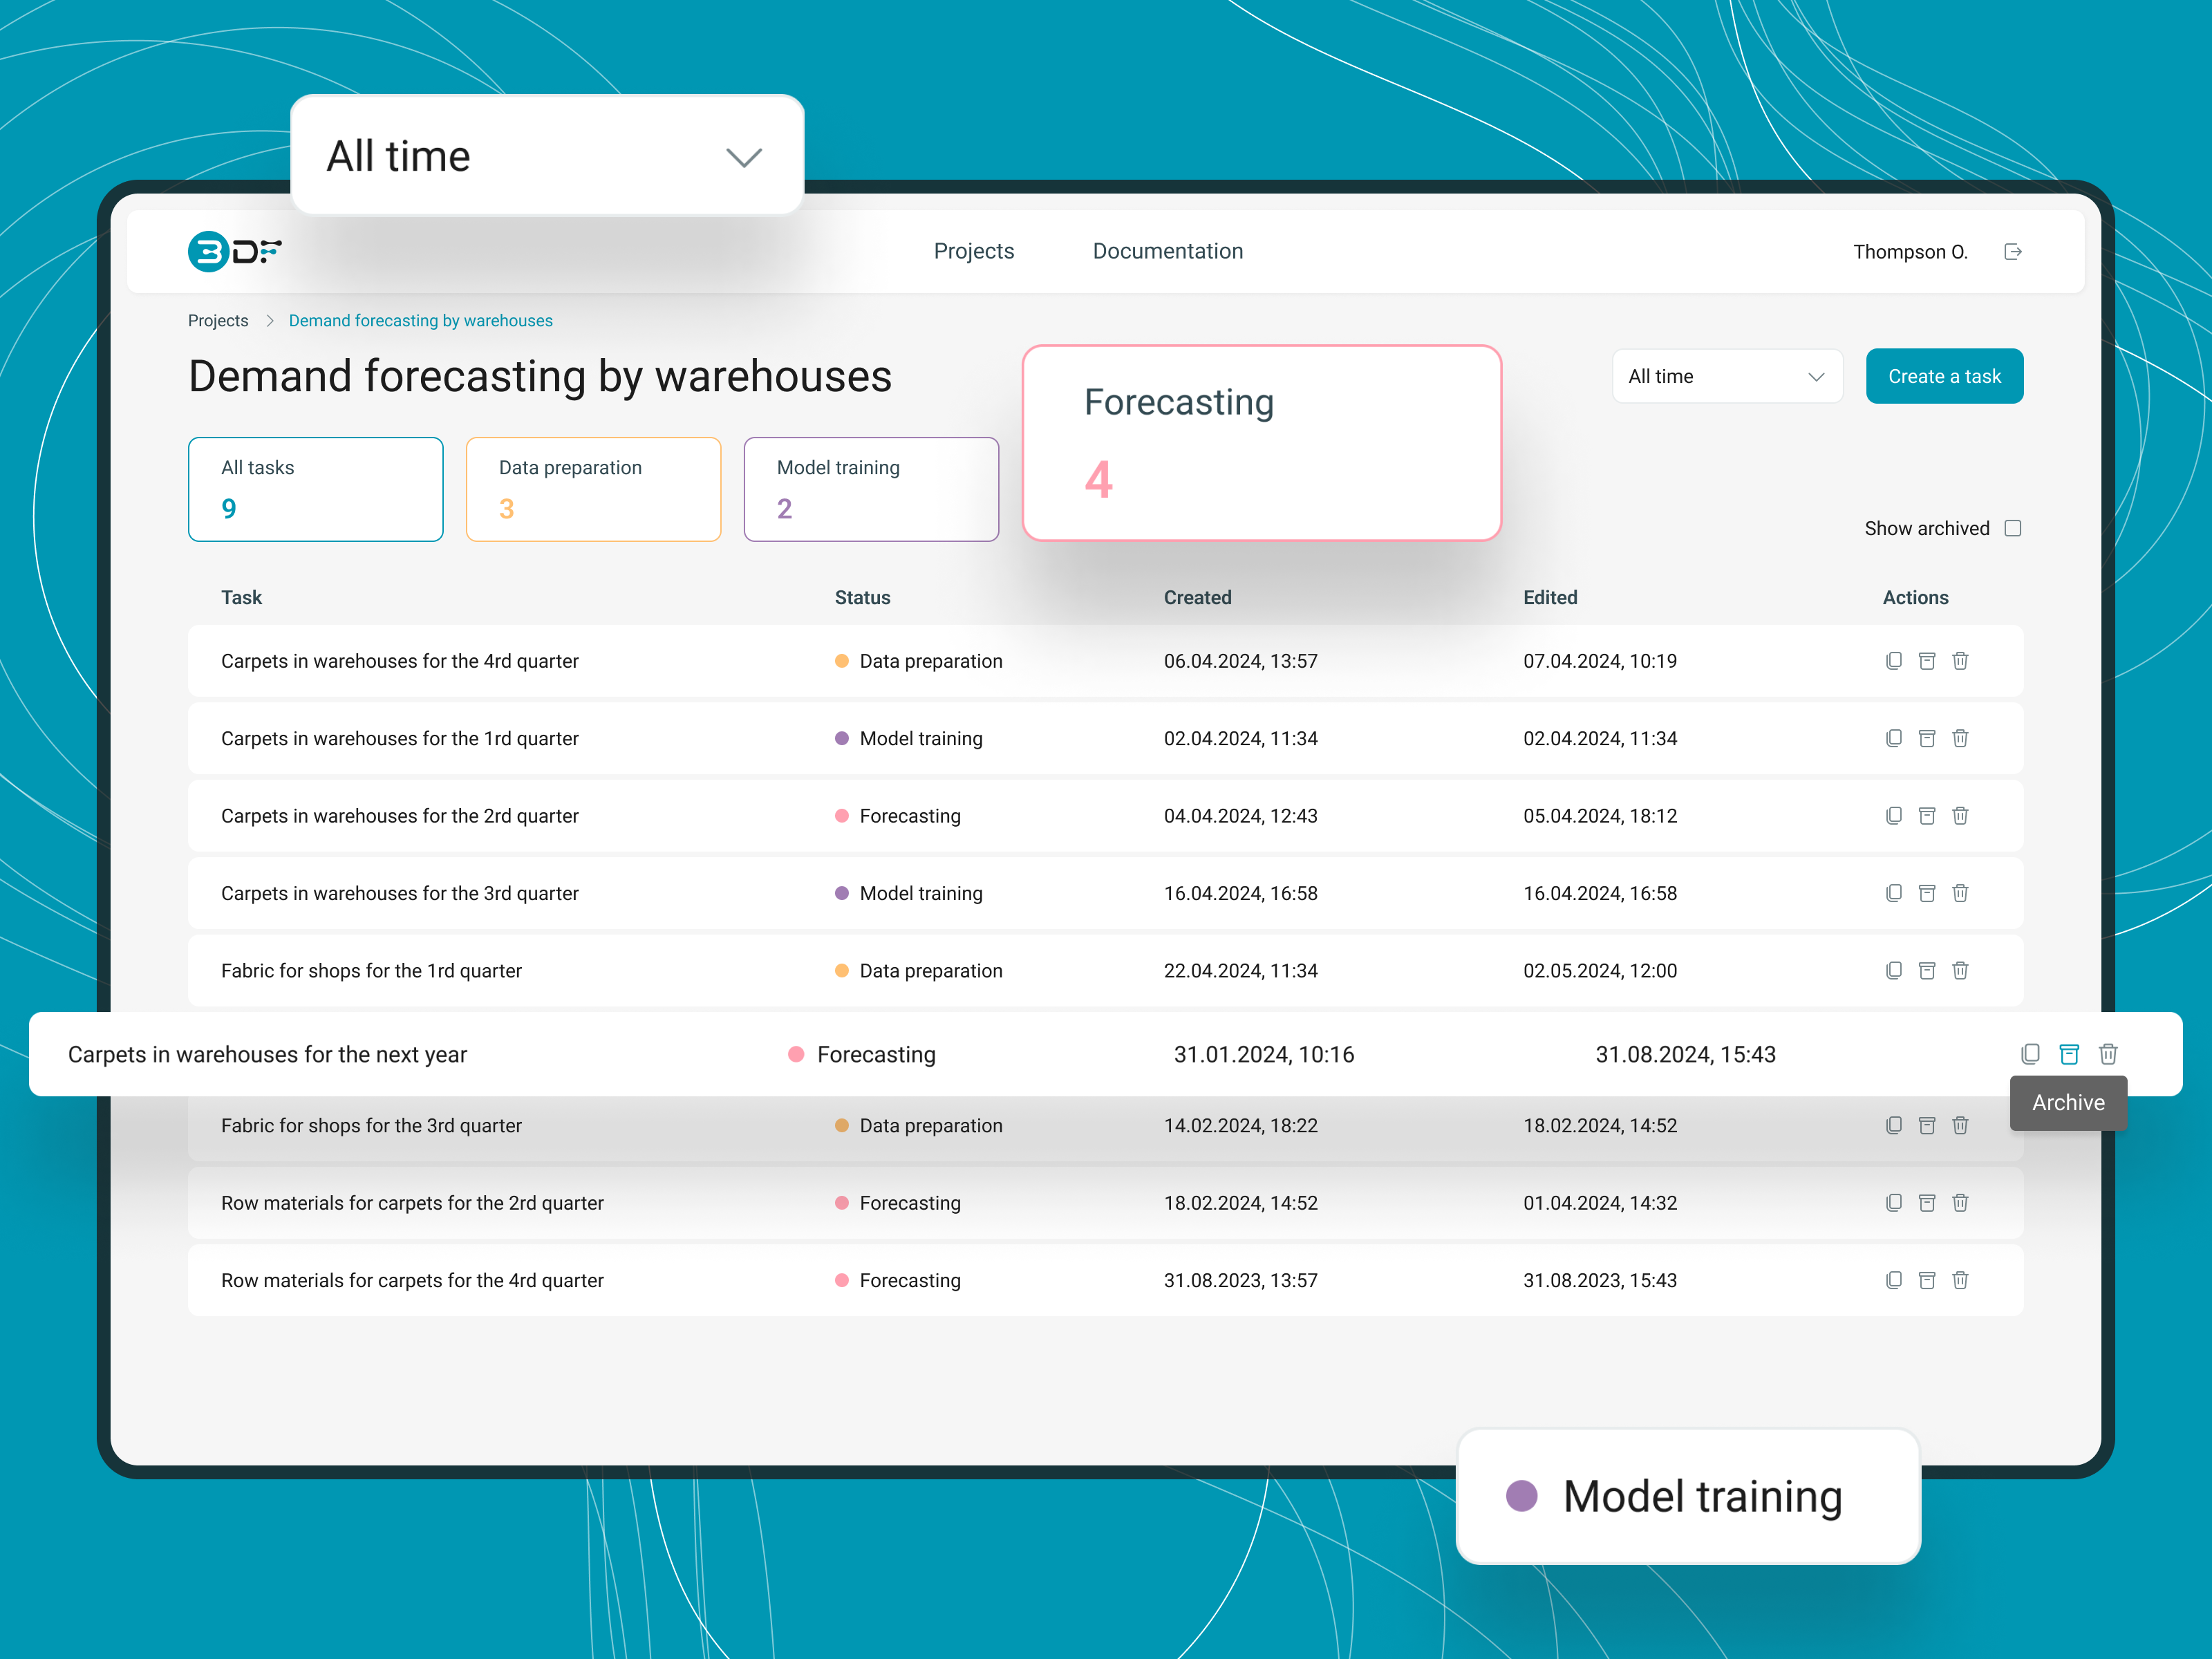The height and width of the screenshot is (1659, 2212).
Task: Click the logout icon next to Thompson O.
Action: point(2012,252)
